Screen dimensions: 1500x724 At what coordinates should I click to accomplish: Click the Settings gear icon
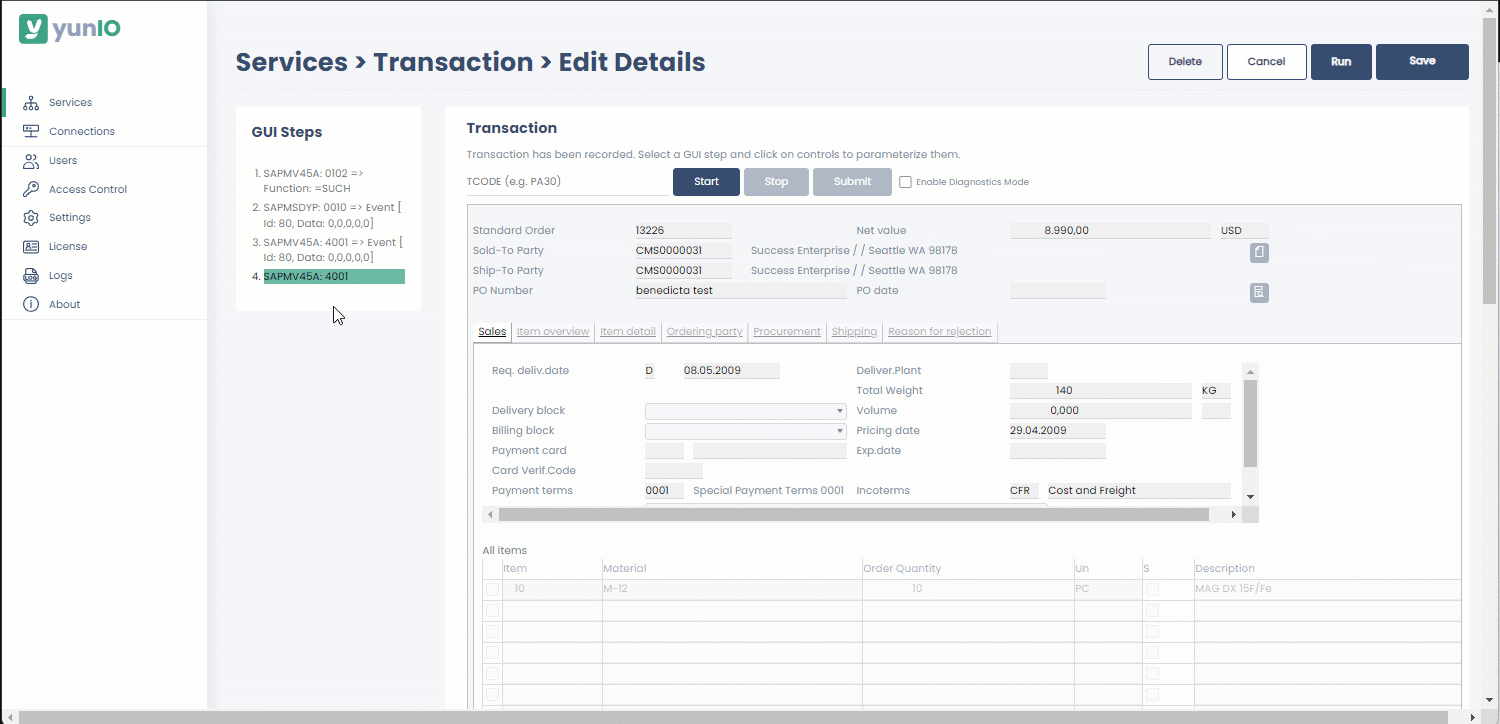point(31,217)
